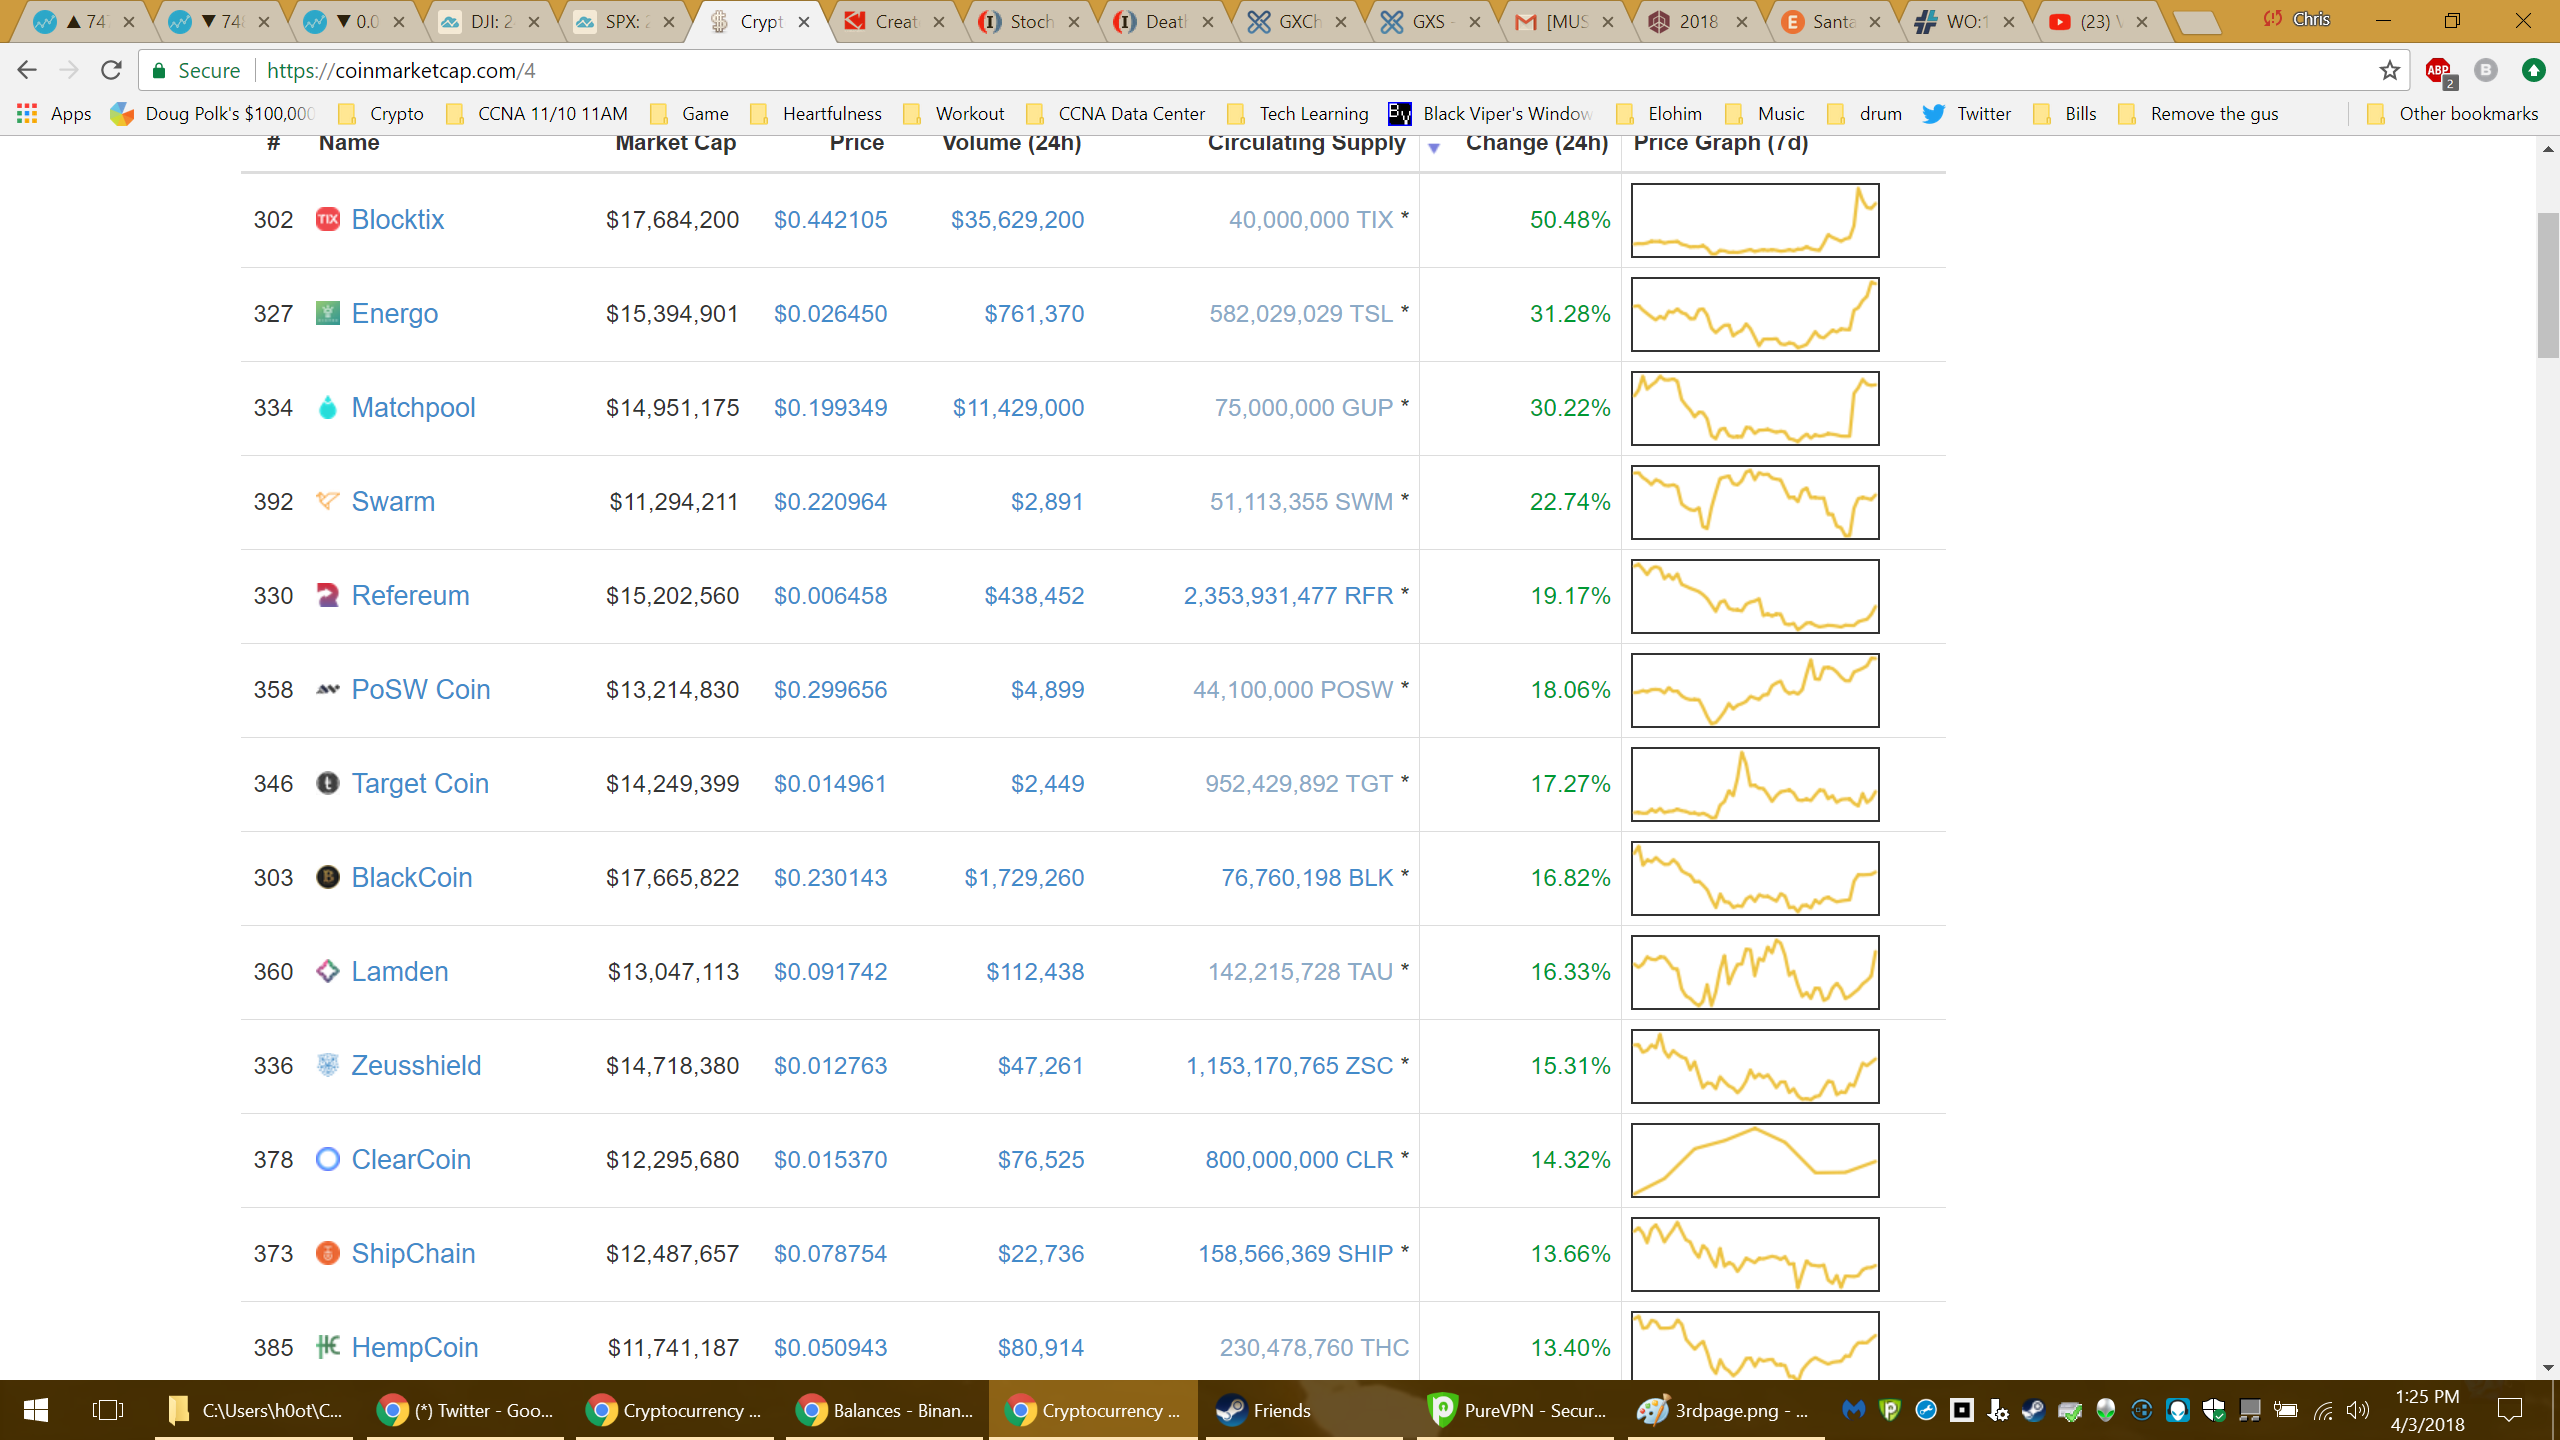The image size is (2560, 1440).
Task: Click the ClearCoin circle icon
Action: pos(327,1160)
